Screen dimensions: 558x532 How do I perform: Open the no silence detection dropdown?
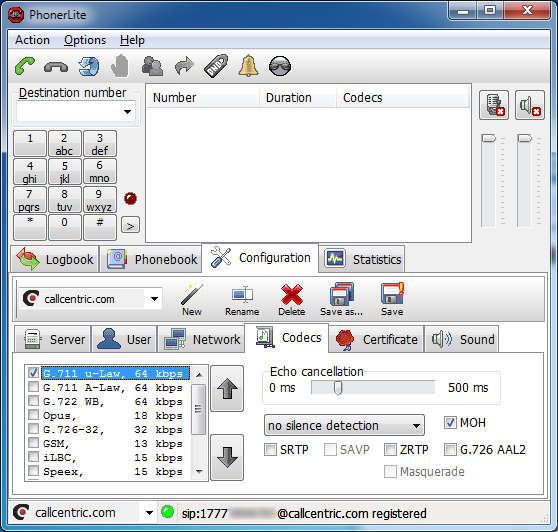tap(344, 425)
